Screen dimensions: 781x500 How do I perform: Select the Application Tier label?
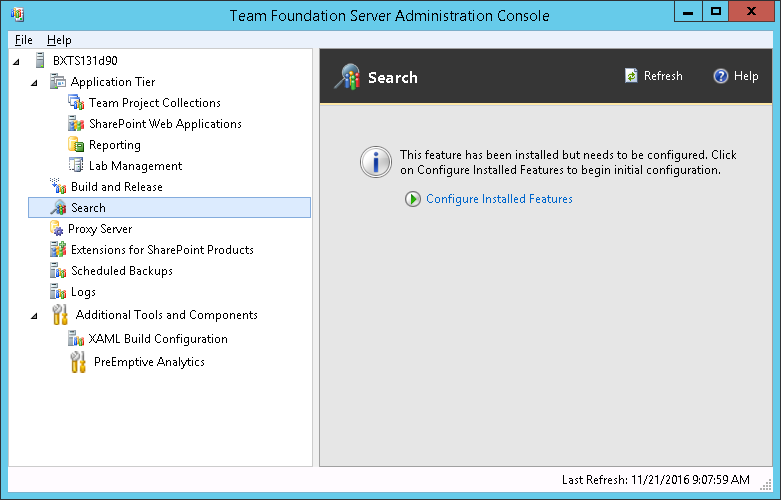pyautogui.click(x=113, y=82)
